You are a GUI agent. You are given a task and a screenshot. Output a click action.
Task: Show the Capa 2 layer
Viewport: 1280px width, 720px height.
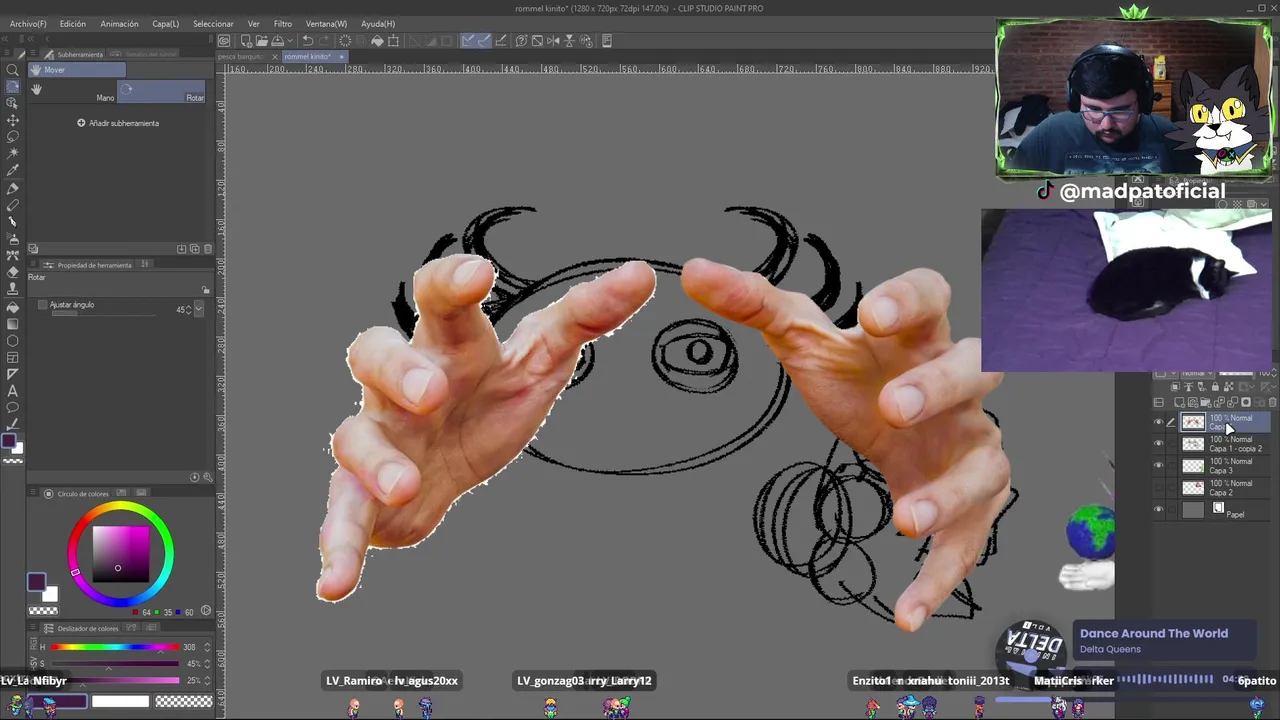[x=1159, y=488]
